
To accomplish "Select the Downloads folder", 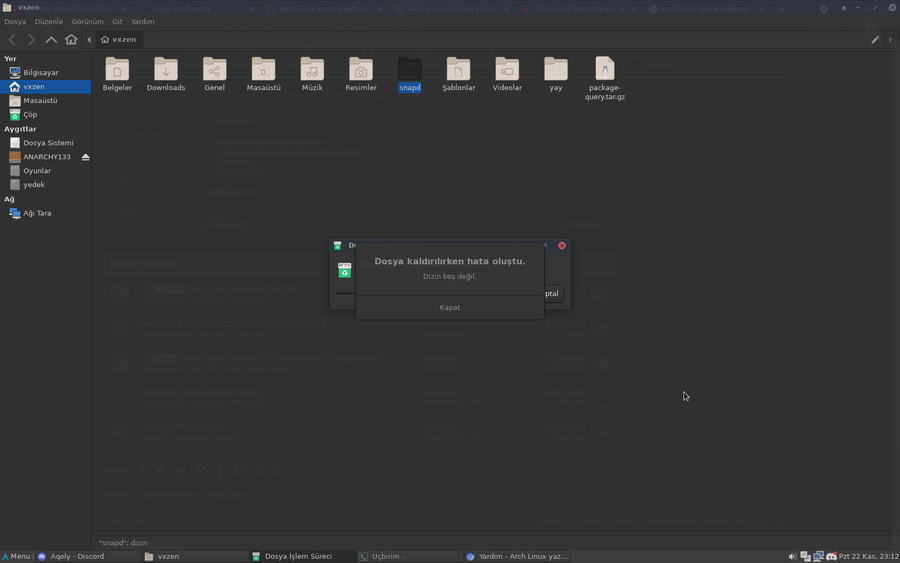I will [166, 74].
